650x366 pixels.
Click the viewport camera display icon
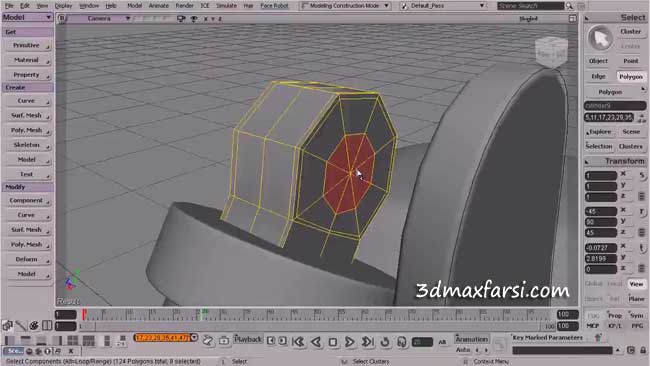[181, 19]
